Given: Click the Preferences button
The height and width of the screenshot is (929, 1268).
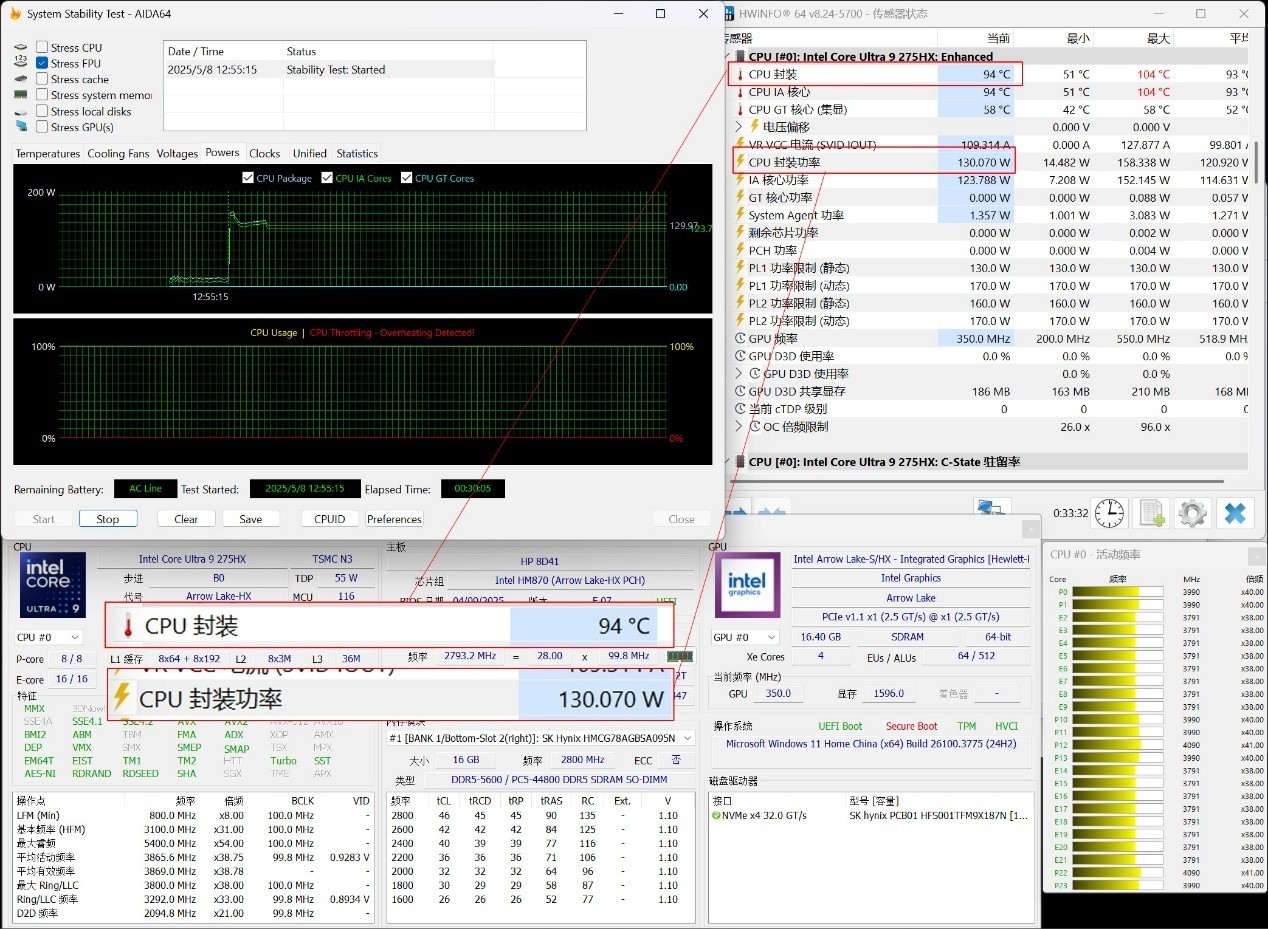Looking at the screenshot, I should point(394,519).
